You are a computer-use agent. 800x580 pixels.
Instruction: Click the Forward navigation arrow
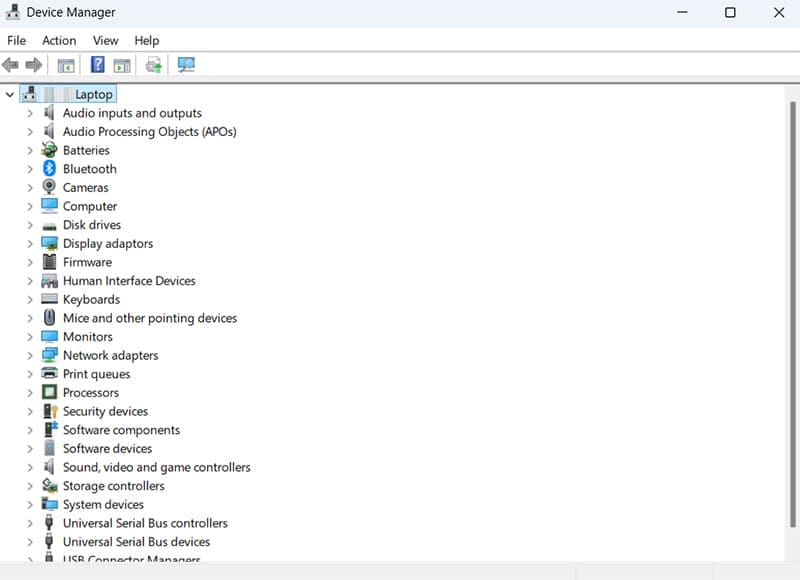click(33, 64)
